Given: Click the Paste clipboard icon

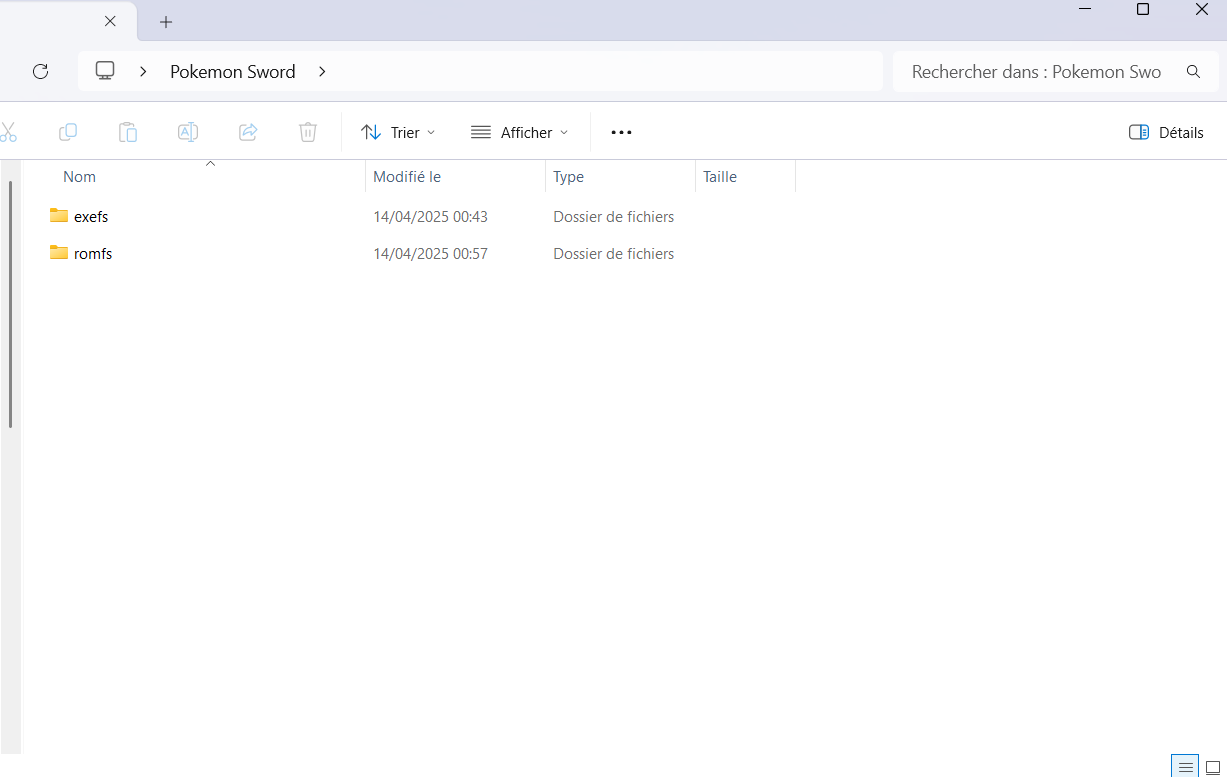Looking at the screenshot, I should point(128,132).
